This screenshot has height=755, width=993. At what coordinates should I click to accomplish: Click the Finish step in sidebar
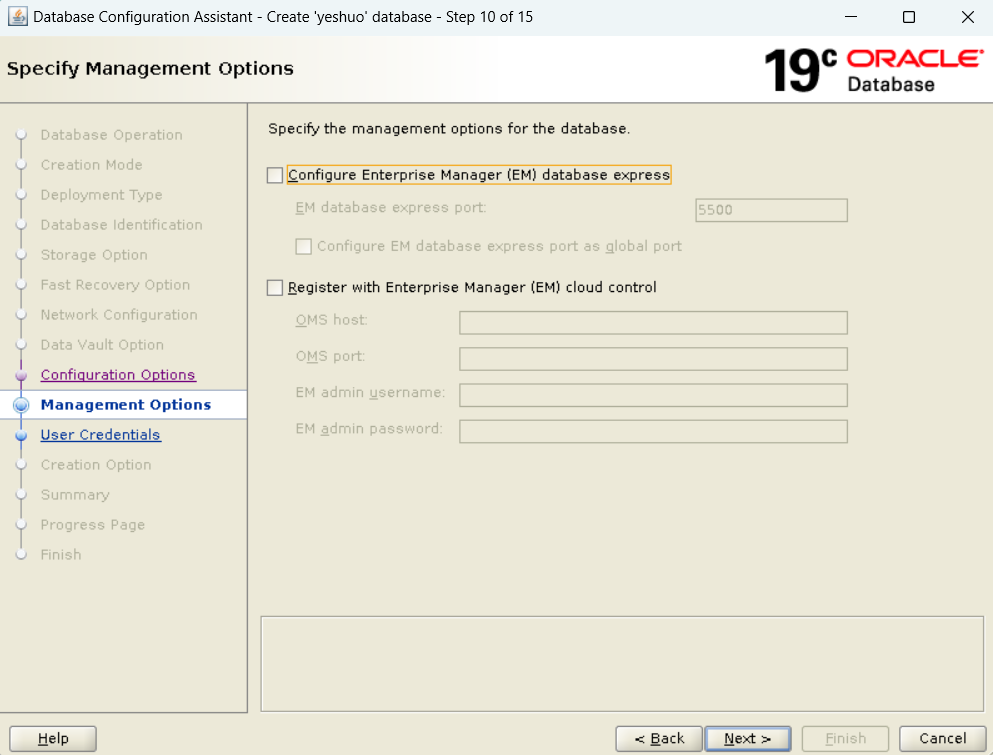tap(61, 555)
